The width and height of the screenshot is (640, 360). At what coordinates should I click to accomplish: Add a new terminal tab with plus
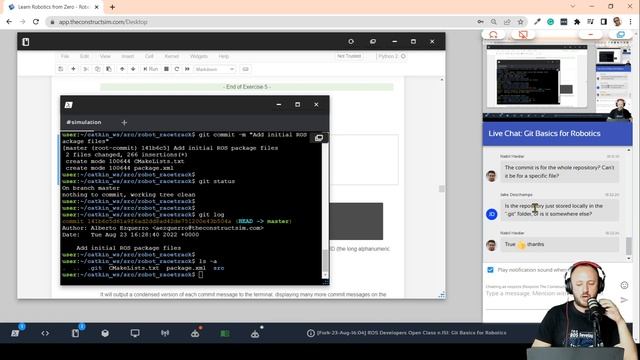pos(124,122)
